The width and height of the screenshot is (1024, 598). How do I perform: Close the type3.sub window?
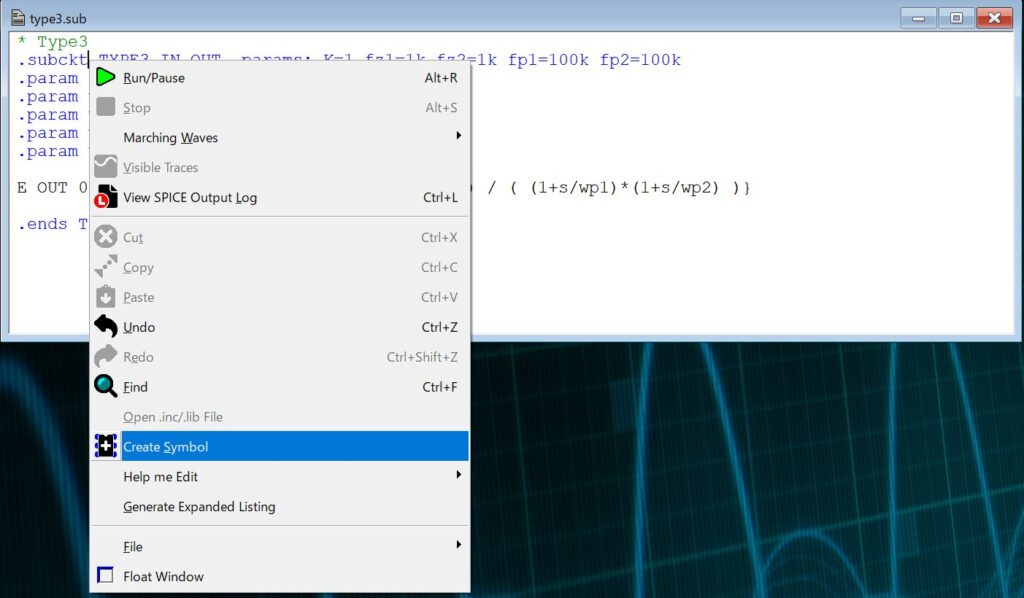click(993, 17)
